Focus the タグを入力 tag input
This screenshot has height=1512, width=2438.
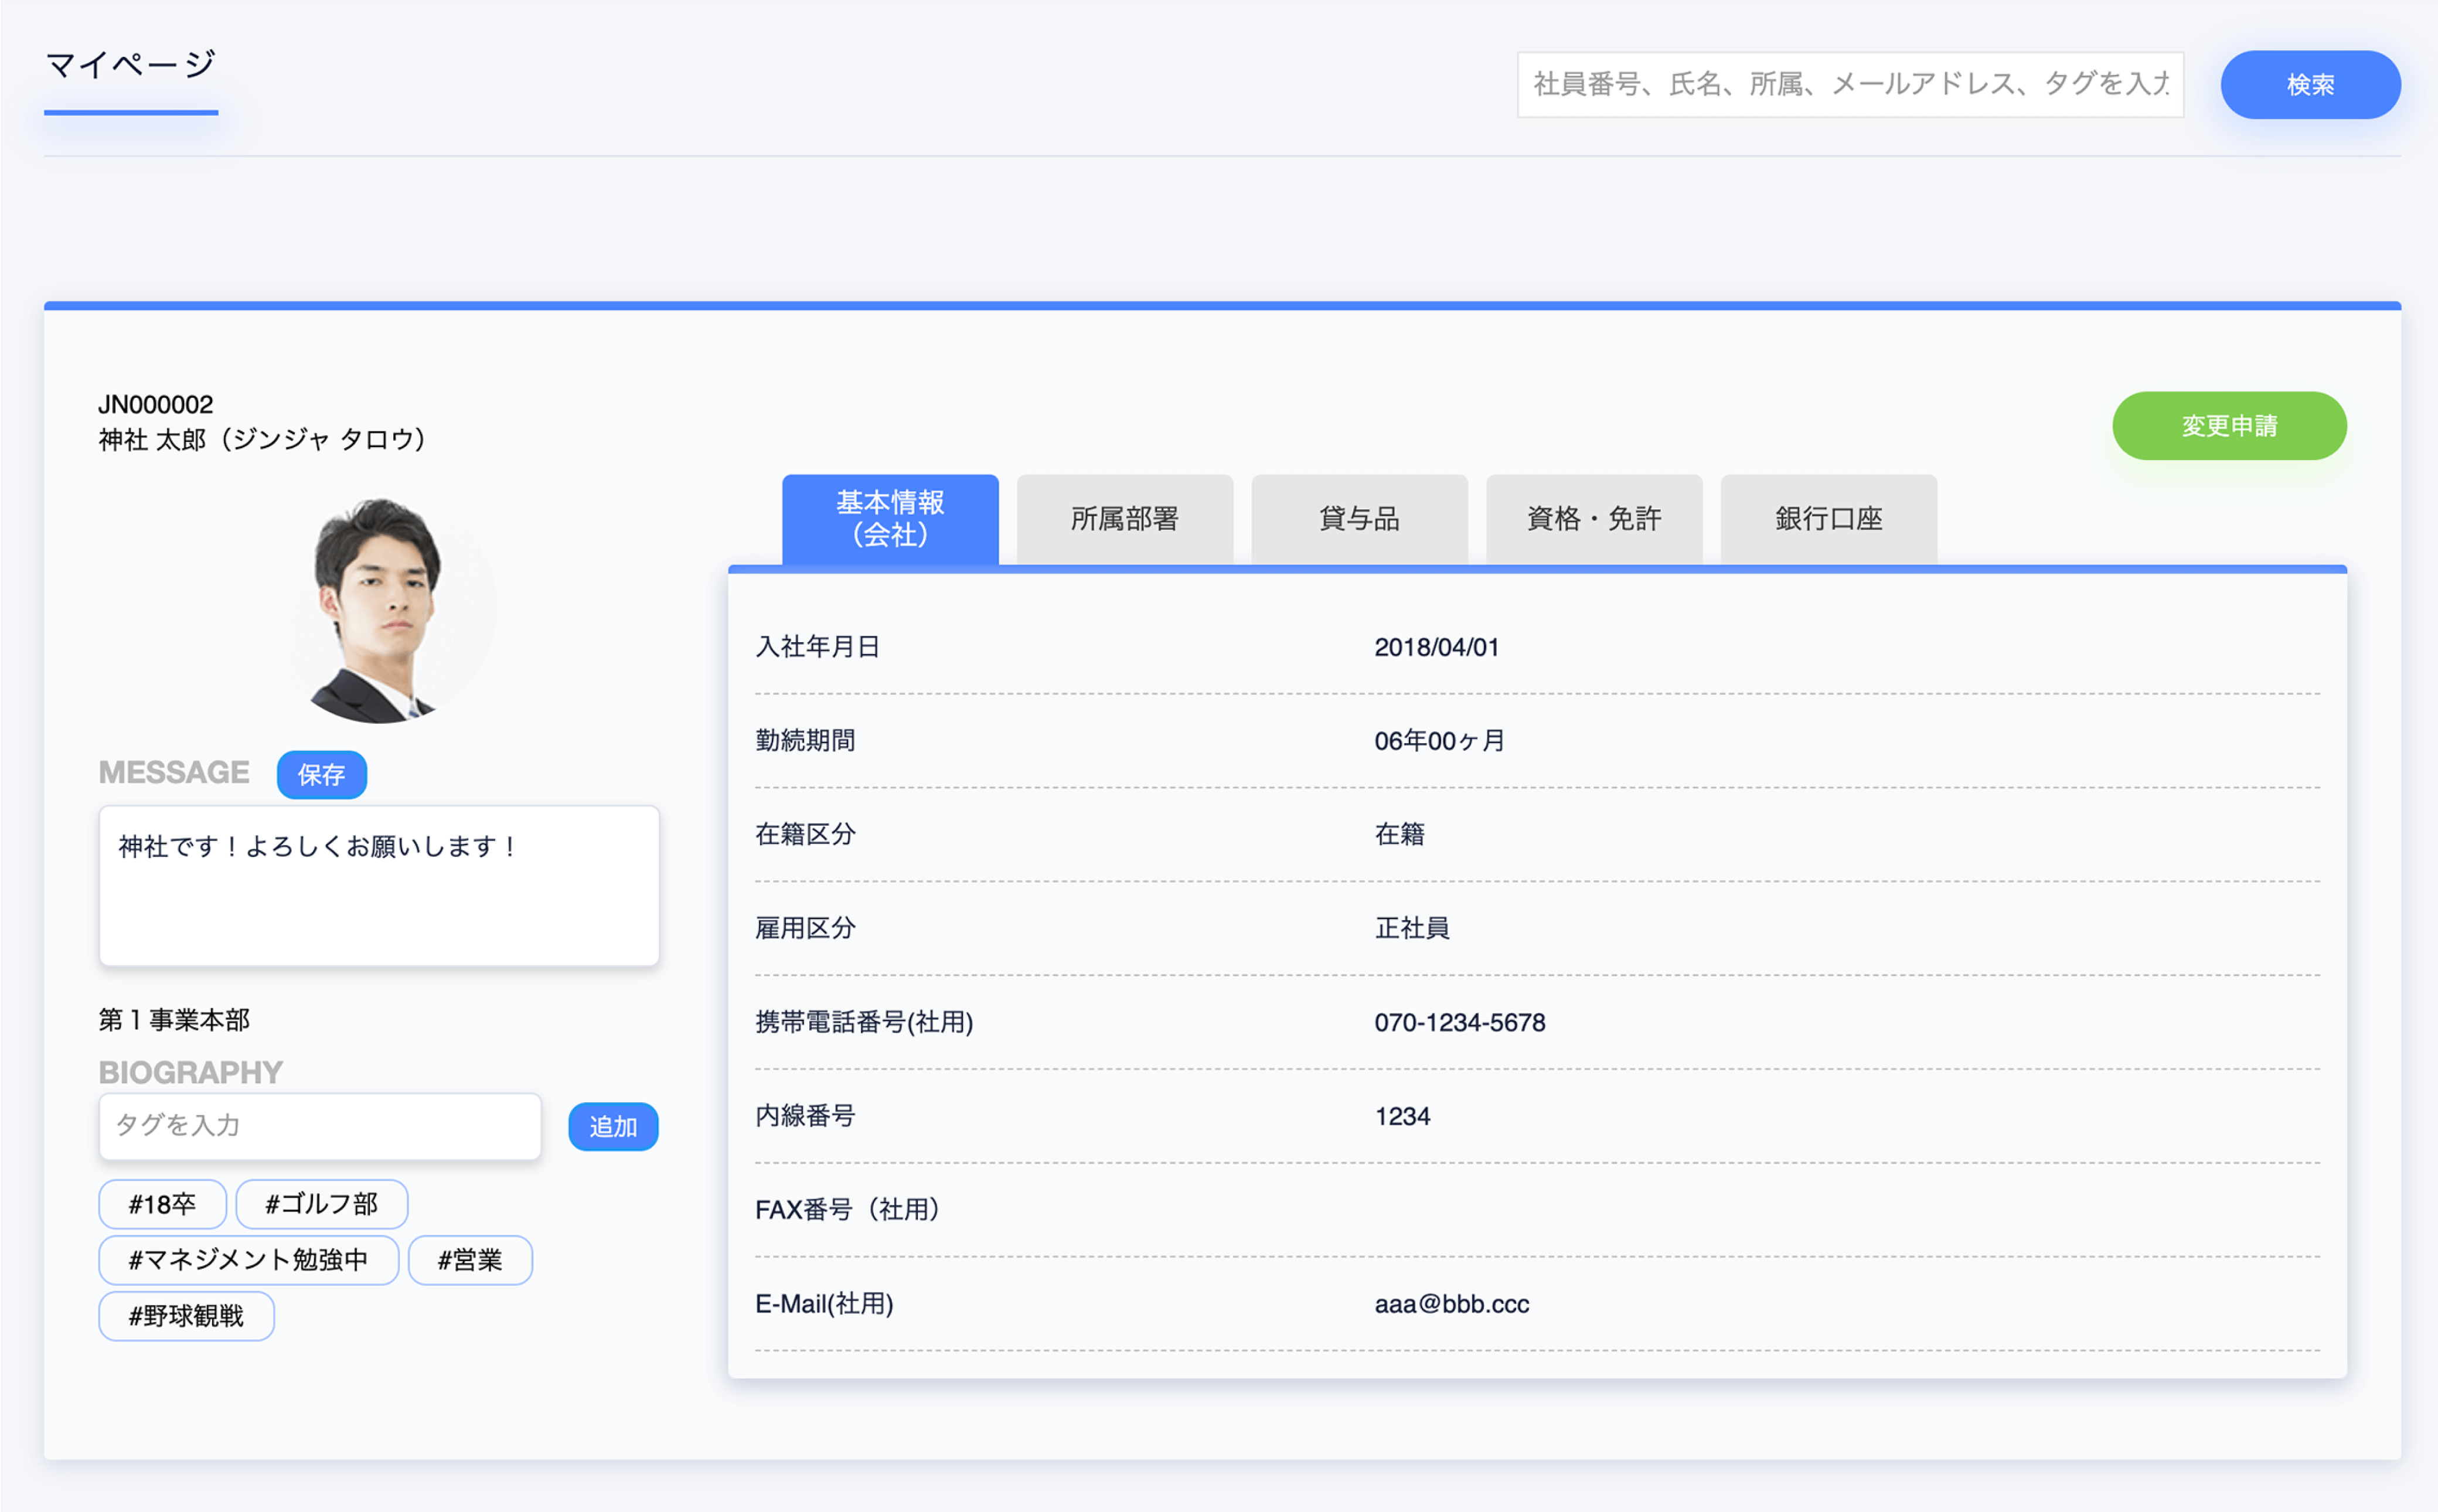click(x=319, y=1126)
